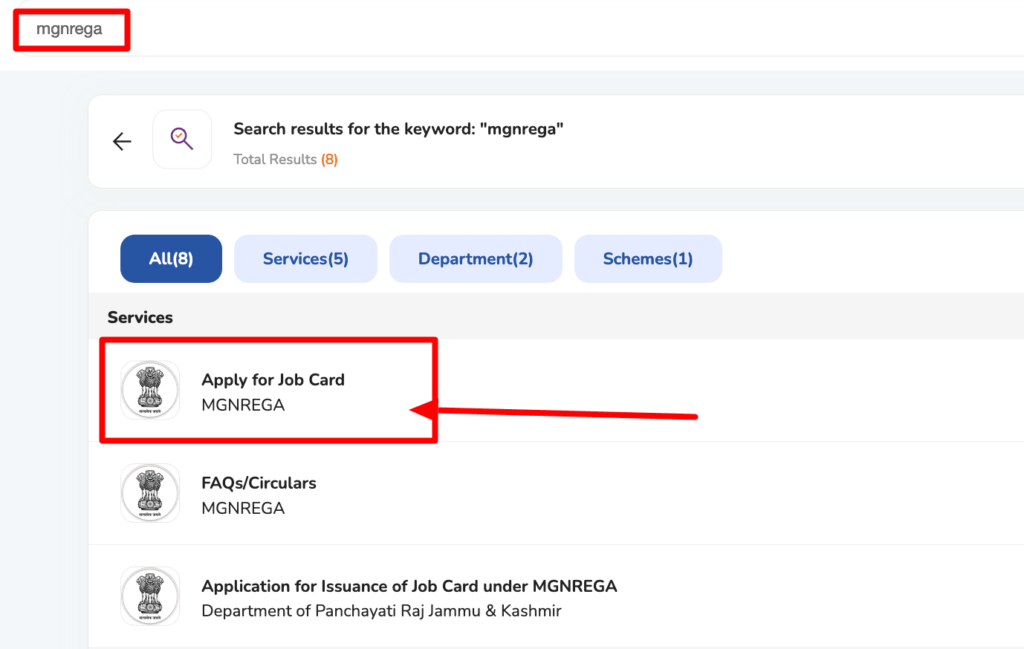Click the mgnrega search input field

click(x=70, y=29)
